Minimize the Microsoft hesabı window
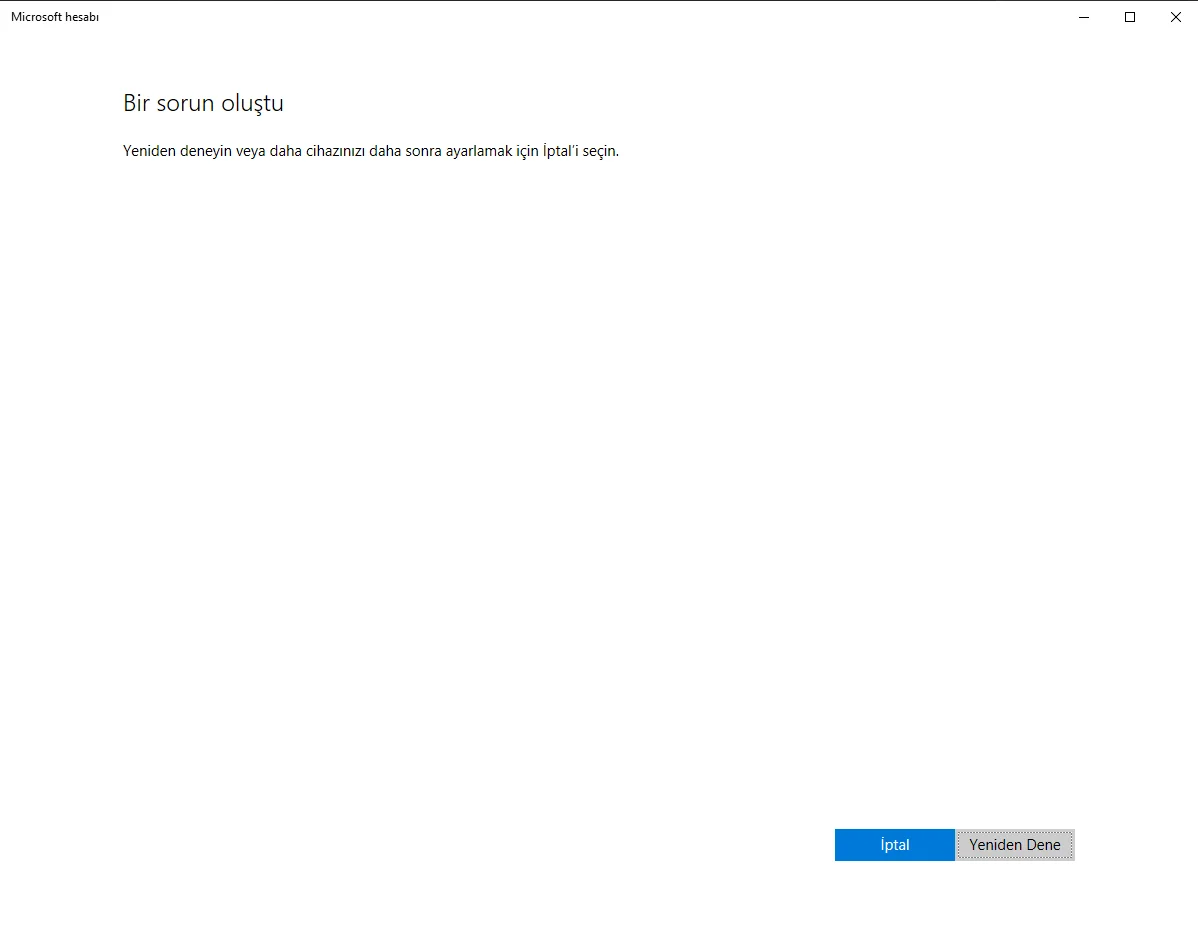 (x=1083, y=17)
